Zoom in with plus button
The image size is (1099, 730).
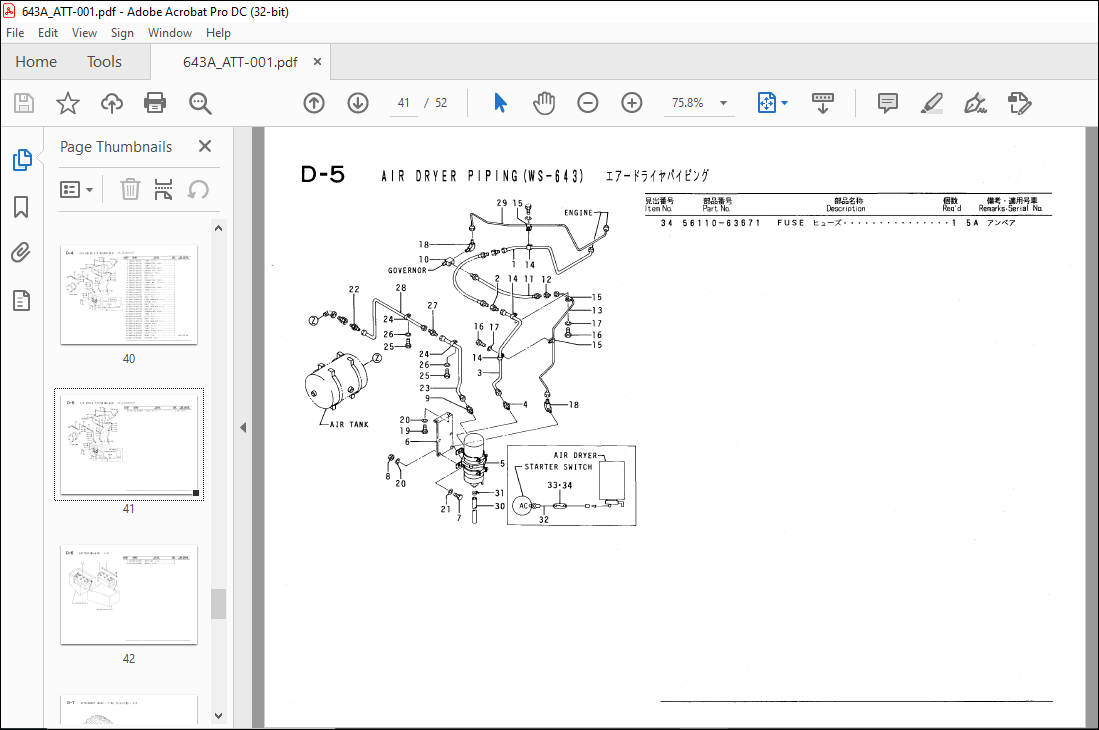[632, 103]
